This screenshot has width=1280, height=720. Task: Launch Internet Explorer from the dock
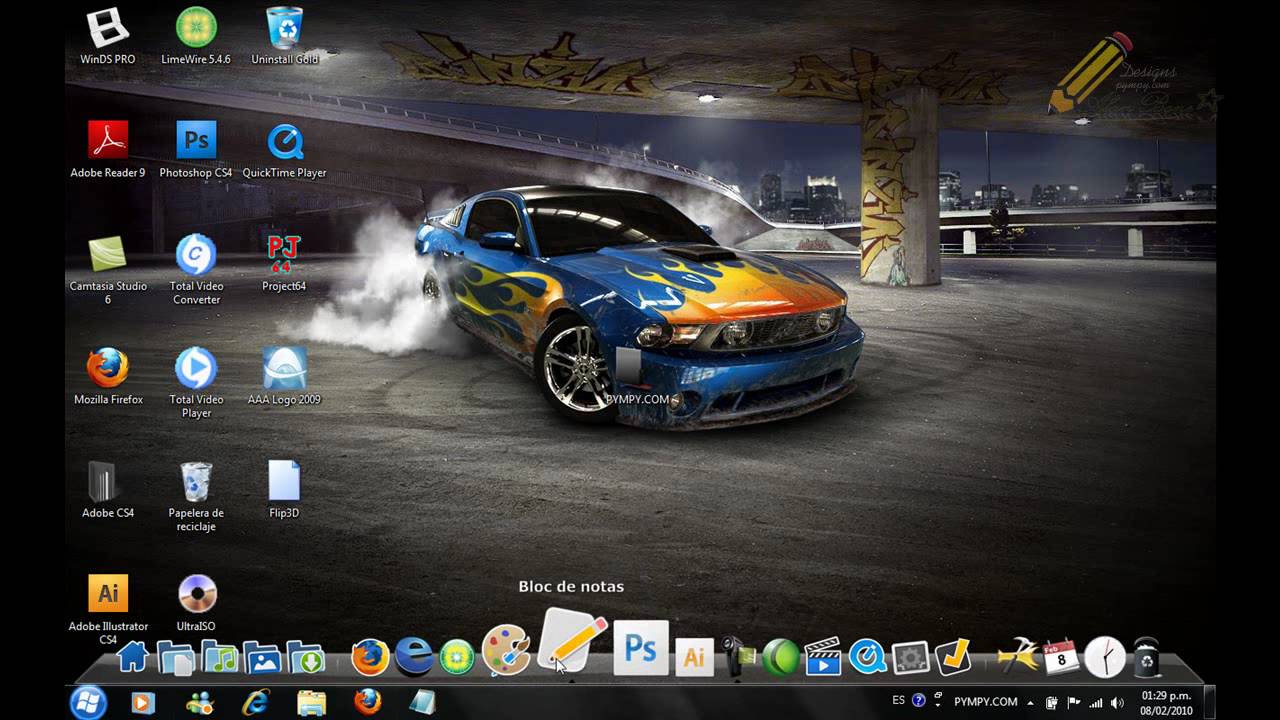413,656
